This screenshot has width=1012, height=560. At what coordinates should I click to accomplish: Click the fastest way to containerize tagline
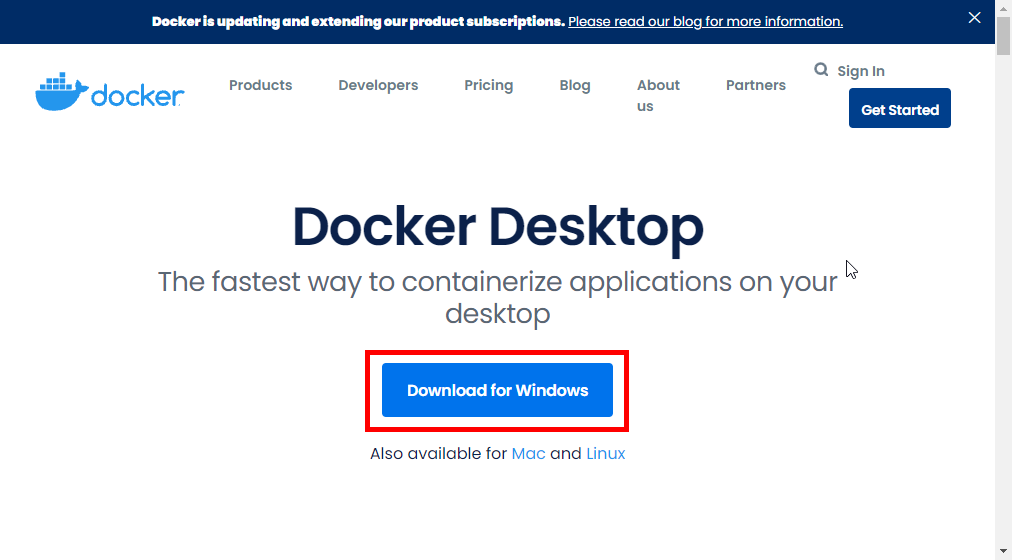[498, 297]
